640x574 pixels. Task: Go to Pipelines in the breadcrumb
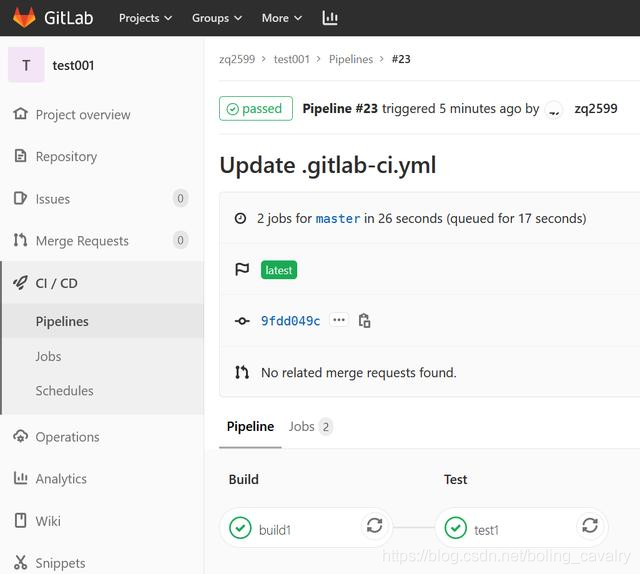coord(351,59)
